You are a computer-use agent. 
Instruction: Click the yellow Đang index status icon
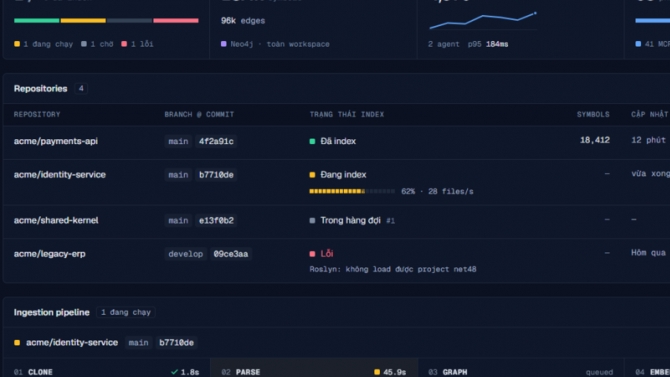pos(312,174)
